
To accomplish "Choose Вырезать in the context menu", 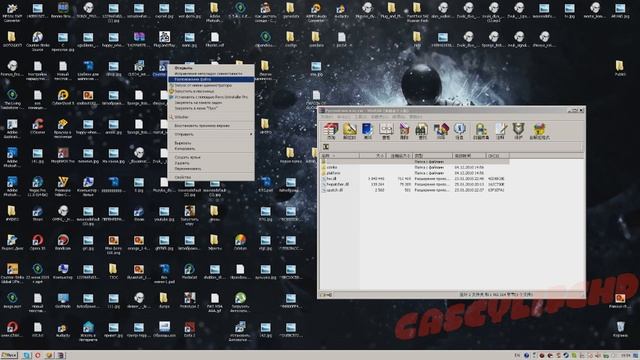I will (x=211, y=143).
